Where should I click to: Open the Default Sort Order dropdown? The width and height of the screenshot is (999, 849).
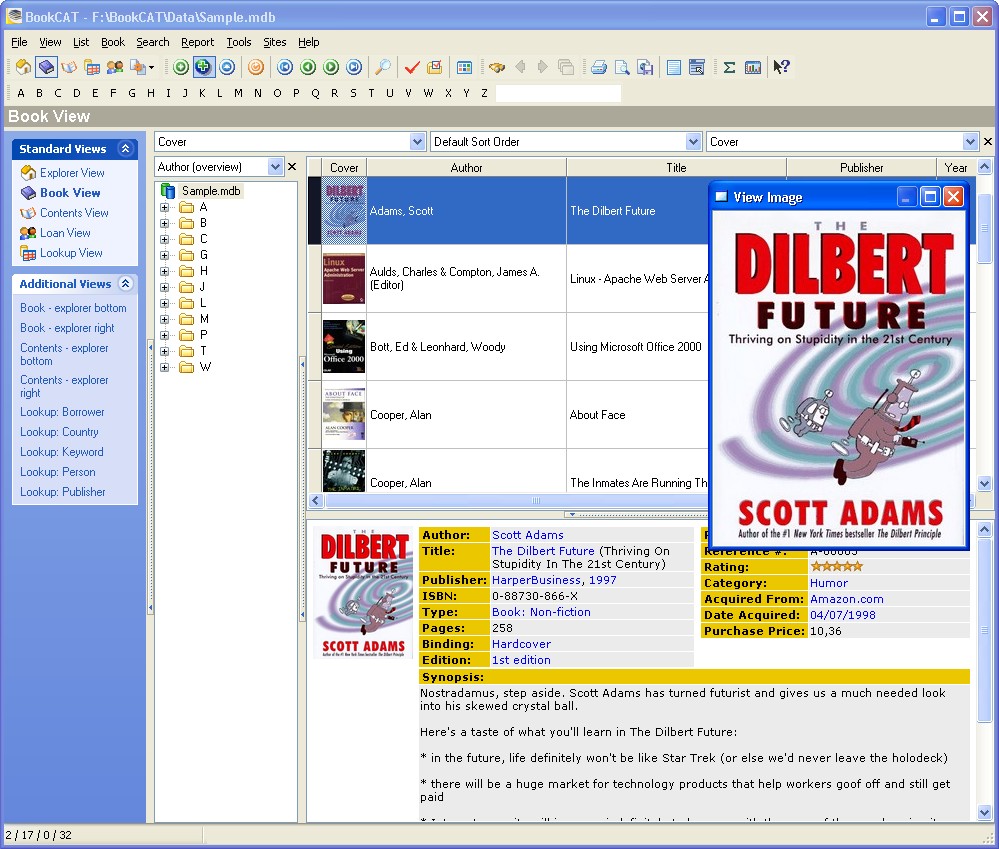pyautogui.click(x=693, y=142)
